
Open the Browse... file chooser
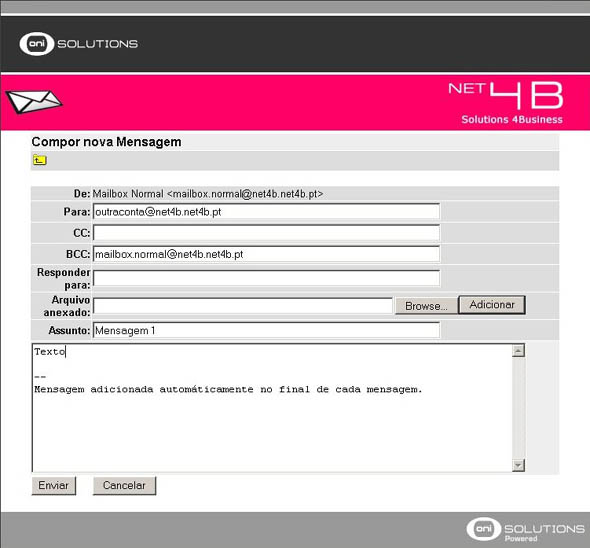pos(426,306)
